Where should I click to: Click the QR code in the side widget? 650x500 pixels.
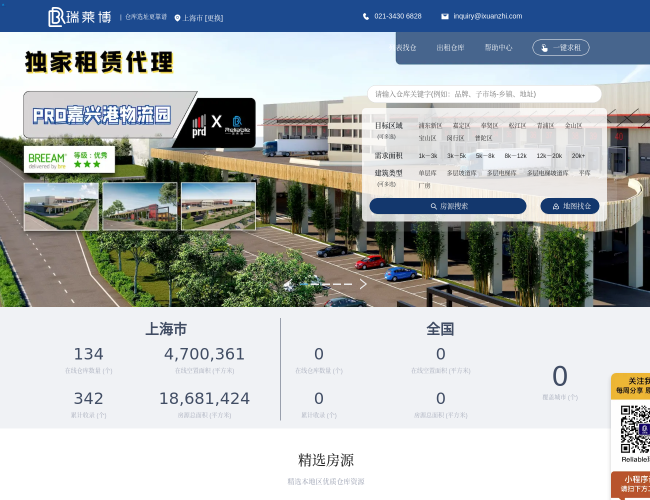pyautogui.click(x=635, y=429)
